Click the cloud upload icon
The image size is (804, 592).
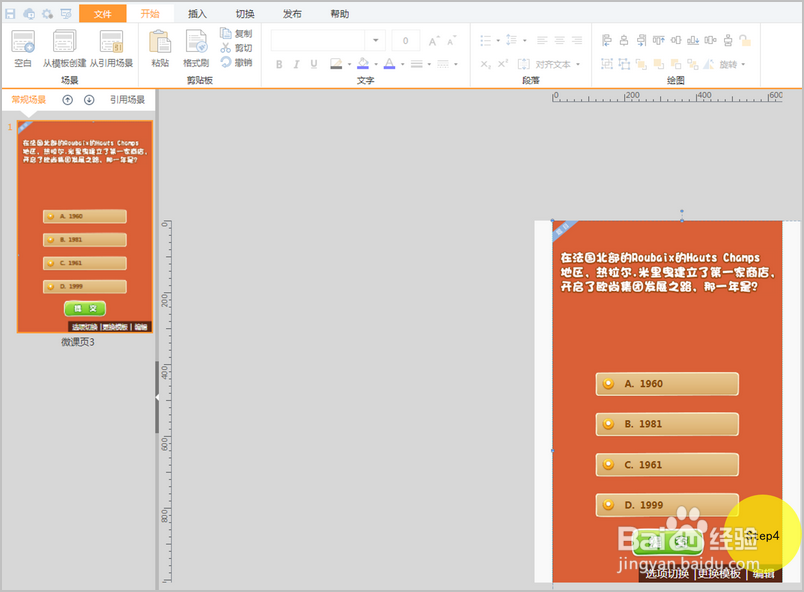click(29, 14)
